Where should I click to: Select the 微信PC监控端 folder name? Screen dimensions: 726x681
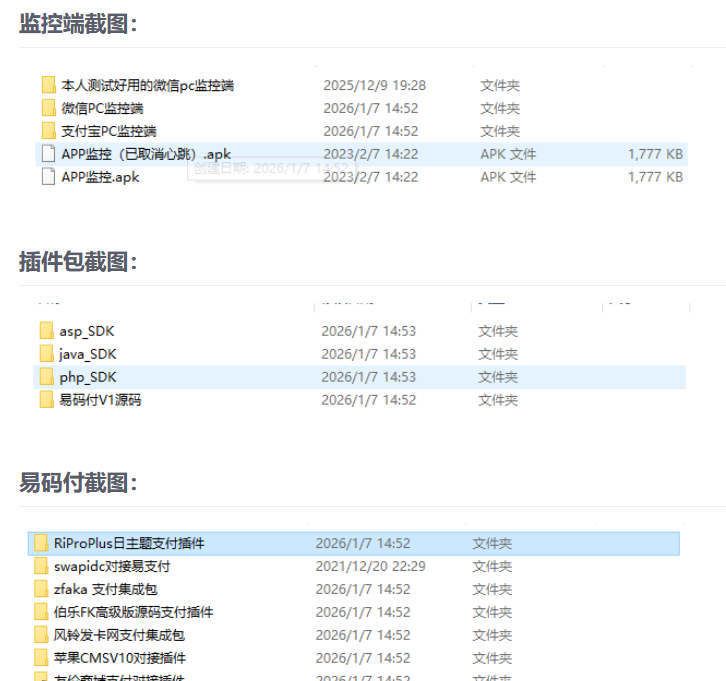(x=102, y=108)
